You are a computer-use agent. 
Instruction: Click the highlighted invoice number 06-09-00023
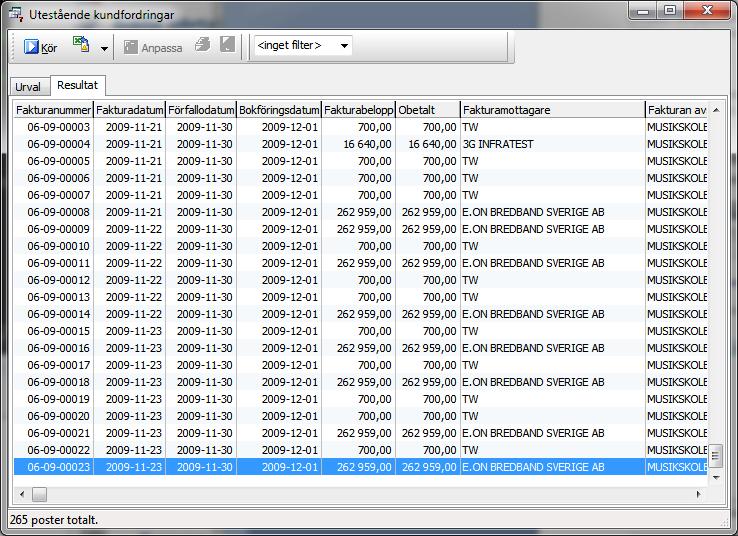click(x=58, y=467)
